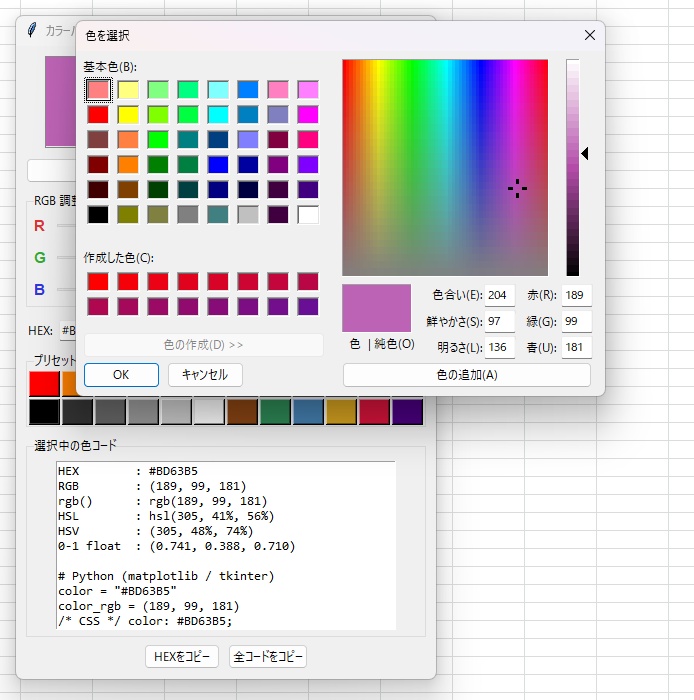Click the purple color preview box 色|純色
Image resolution: width=694 pixels, height=700 pixels.
click(376, 308)
